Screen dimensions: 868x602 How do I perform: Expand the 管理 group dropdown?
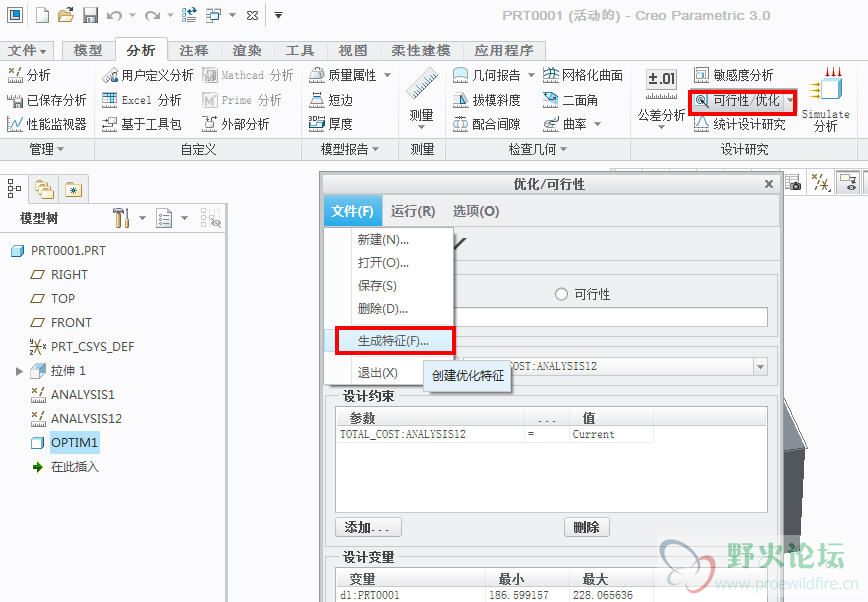46,149
